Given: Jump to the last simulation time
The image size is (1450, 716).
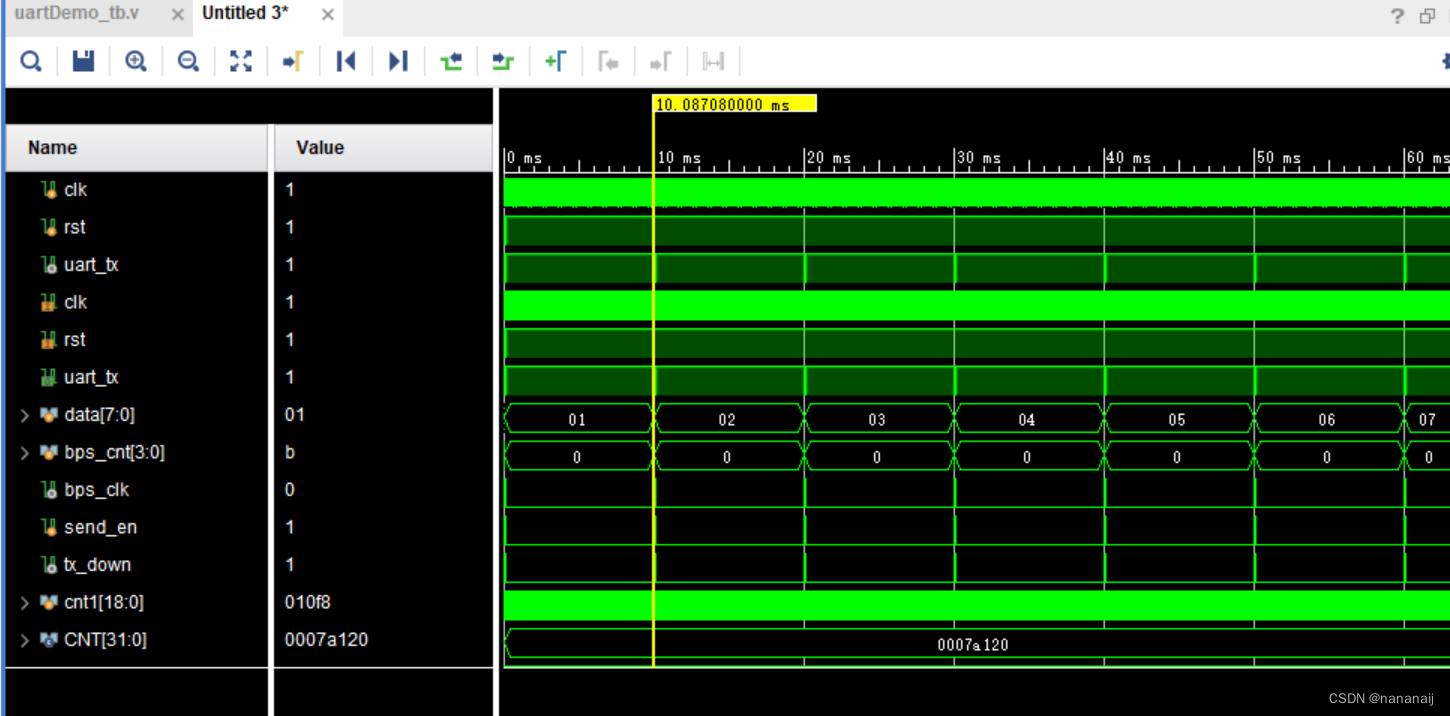Looking at the screenshot, I should (x=398, y=62).
